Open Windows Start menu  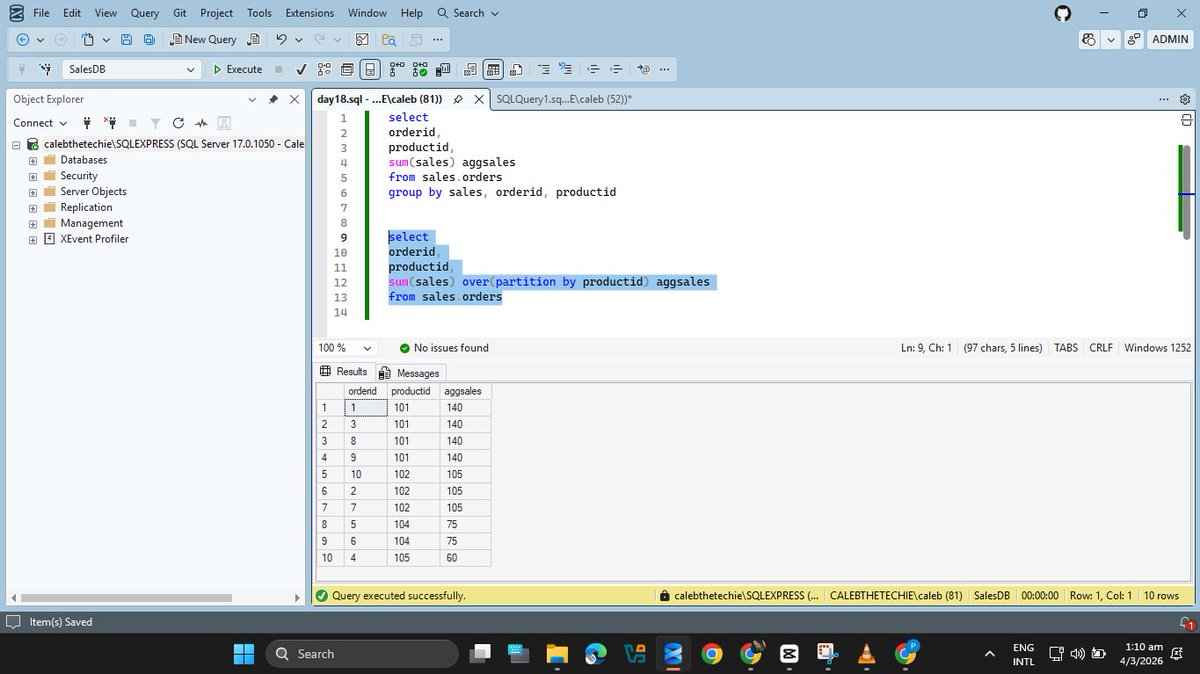click(x=244, y=654)
